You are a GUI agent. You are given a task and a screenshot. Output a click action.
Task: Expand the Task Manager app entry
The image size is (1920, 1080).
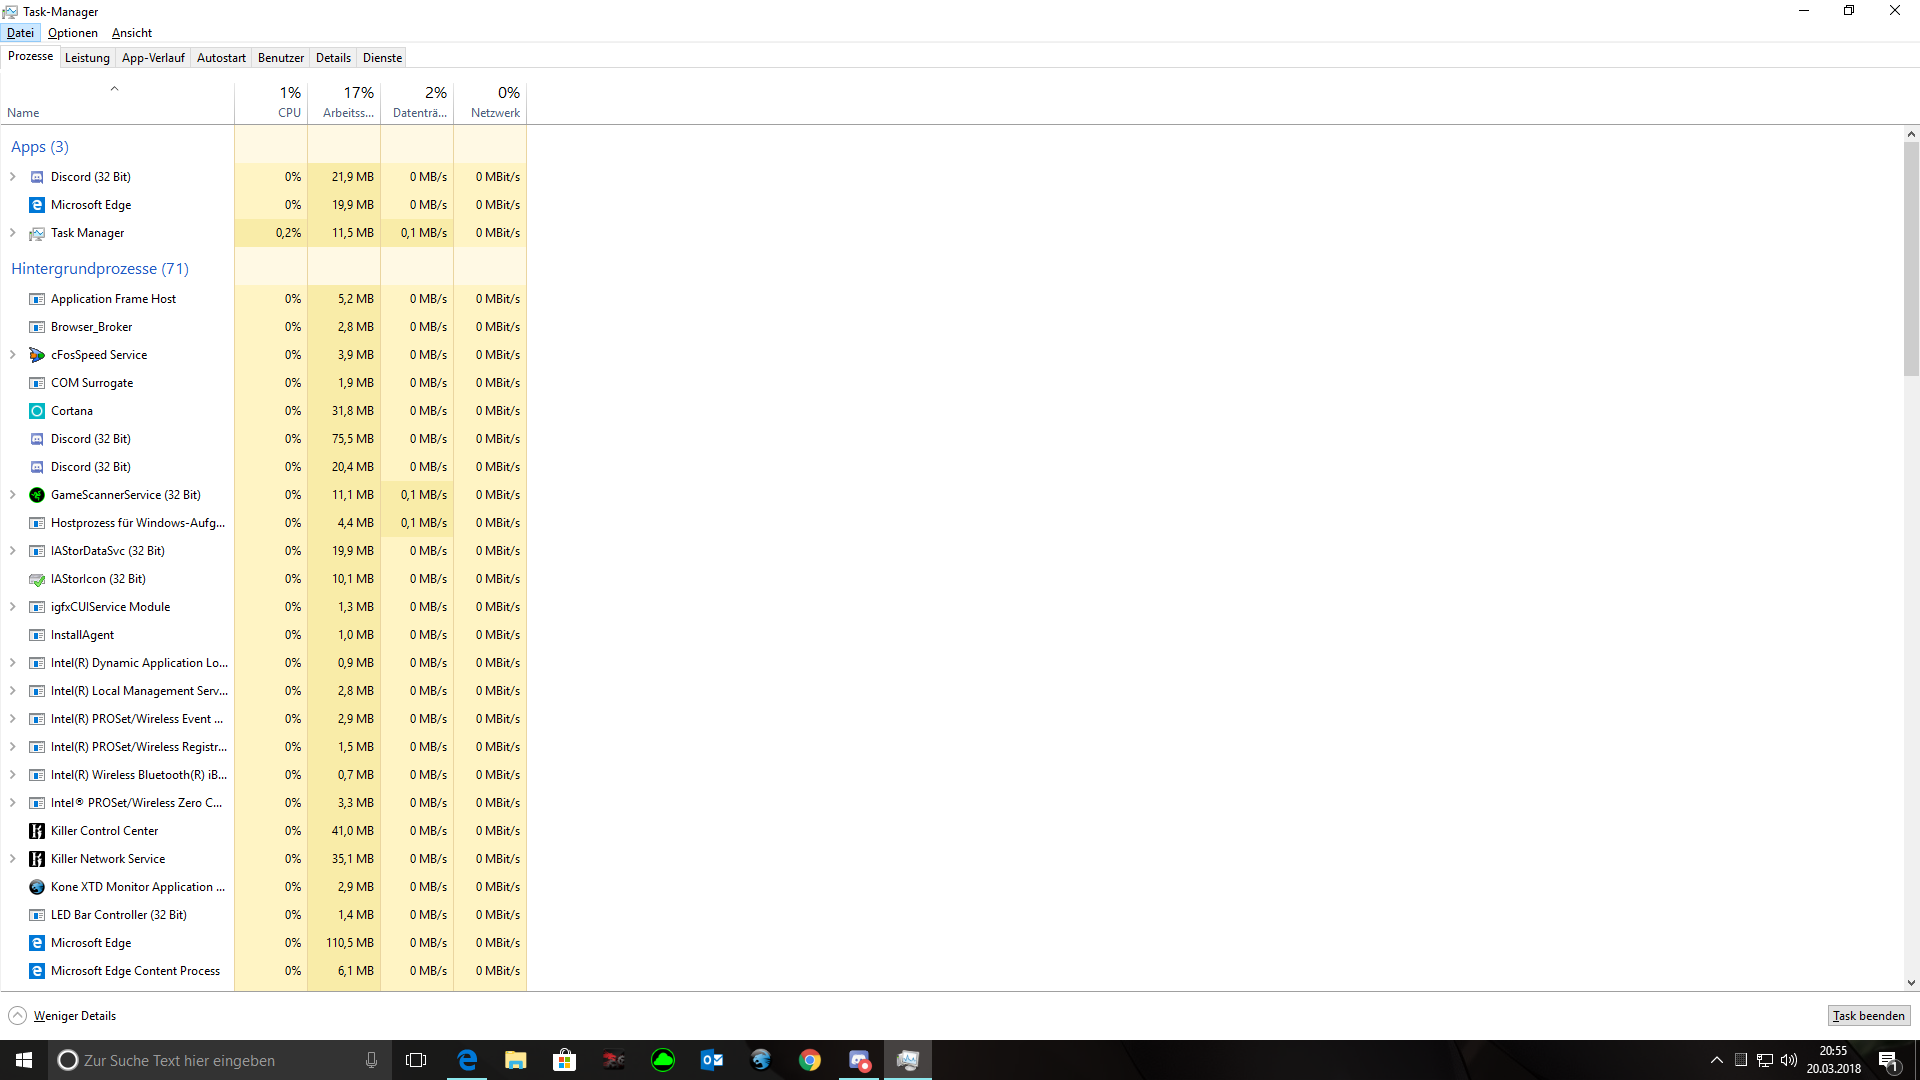13,233
